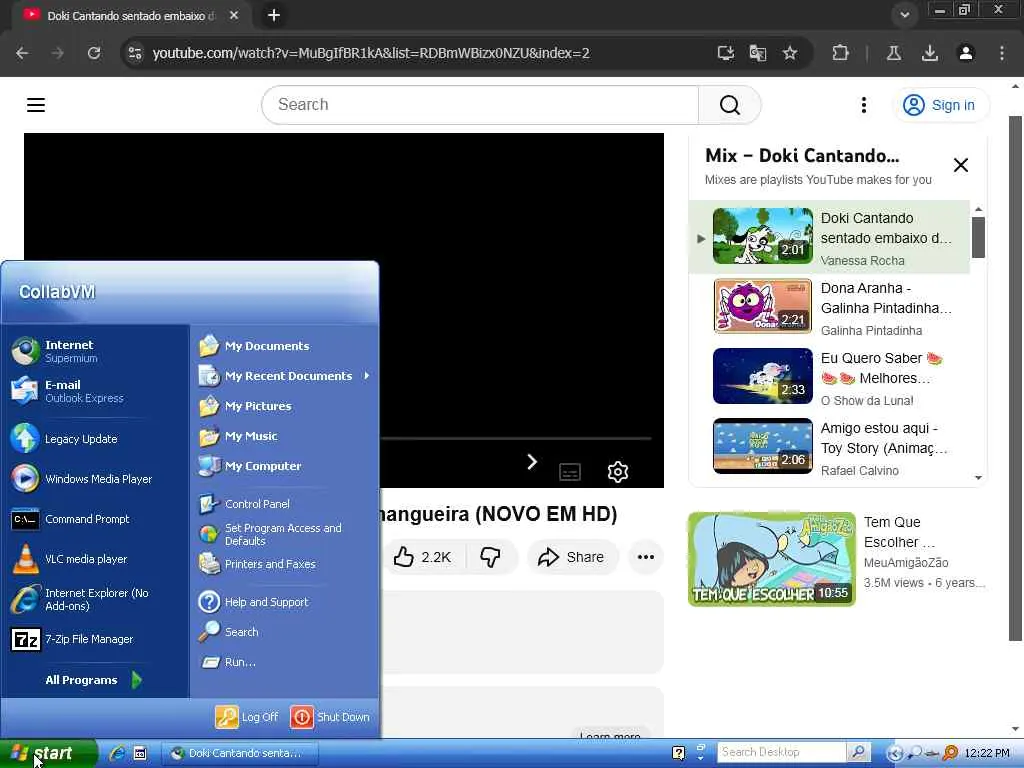Go back in browser
The image size is (1024, 768).
(x=22, y=53)
